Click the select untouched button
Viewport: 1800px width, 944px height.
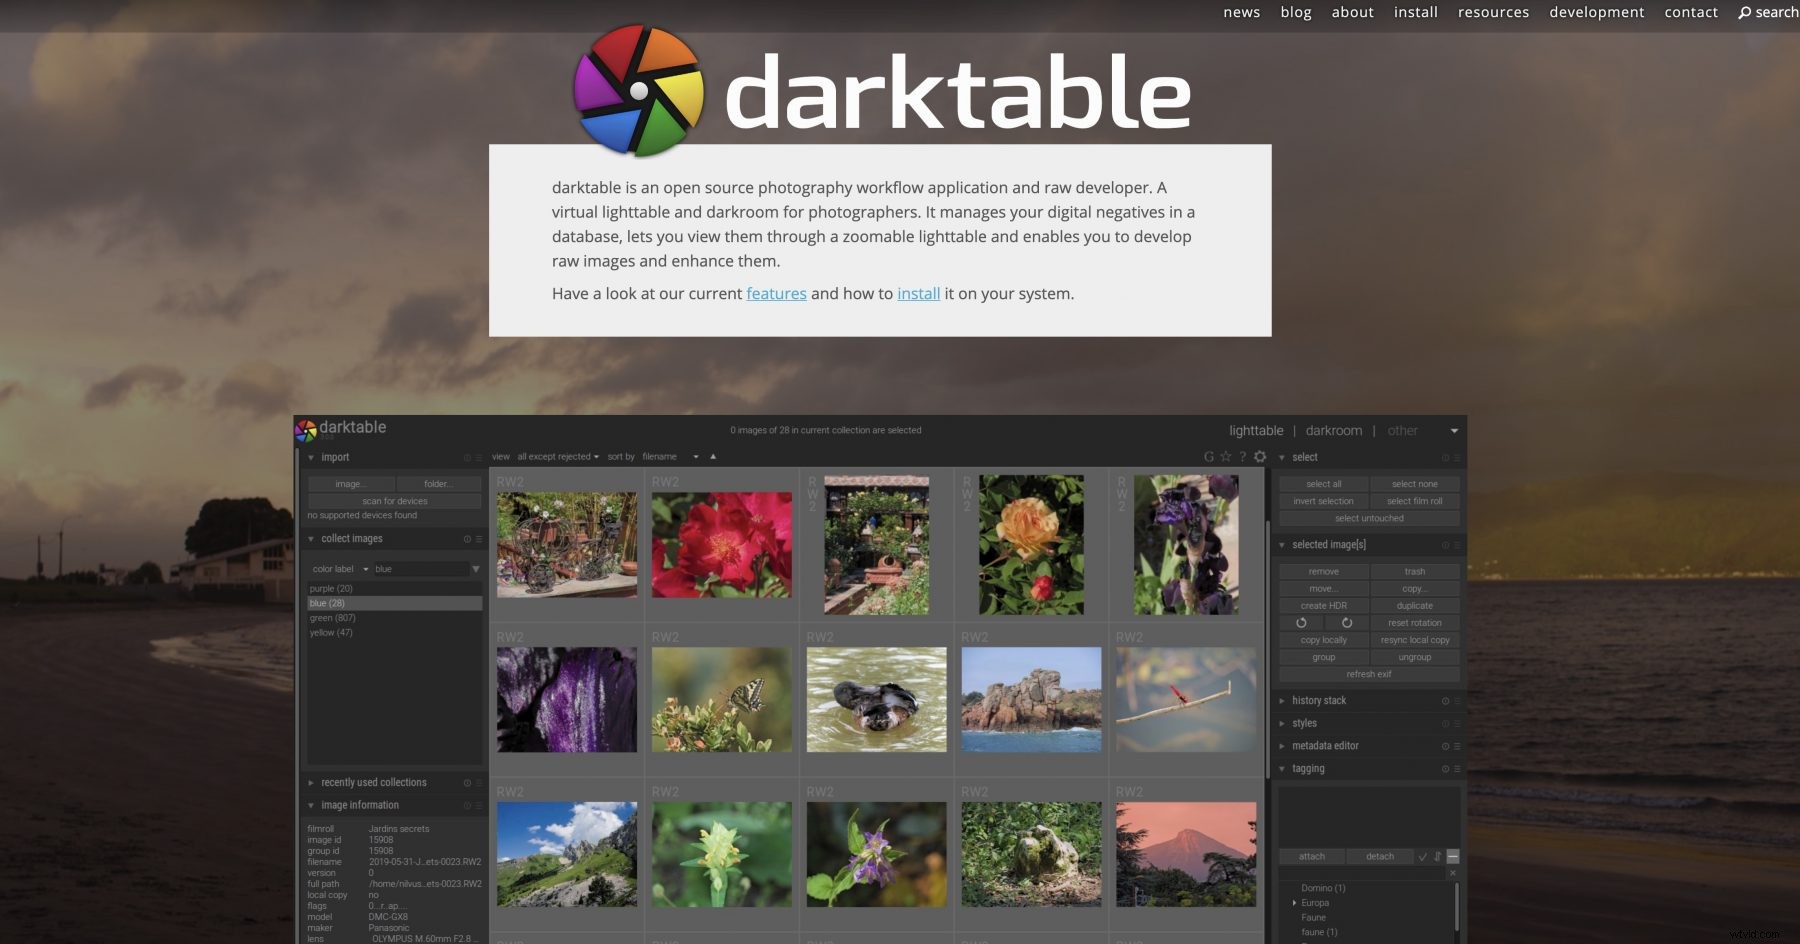coord(1368,518)
